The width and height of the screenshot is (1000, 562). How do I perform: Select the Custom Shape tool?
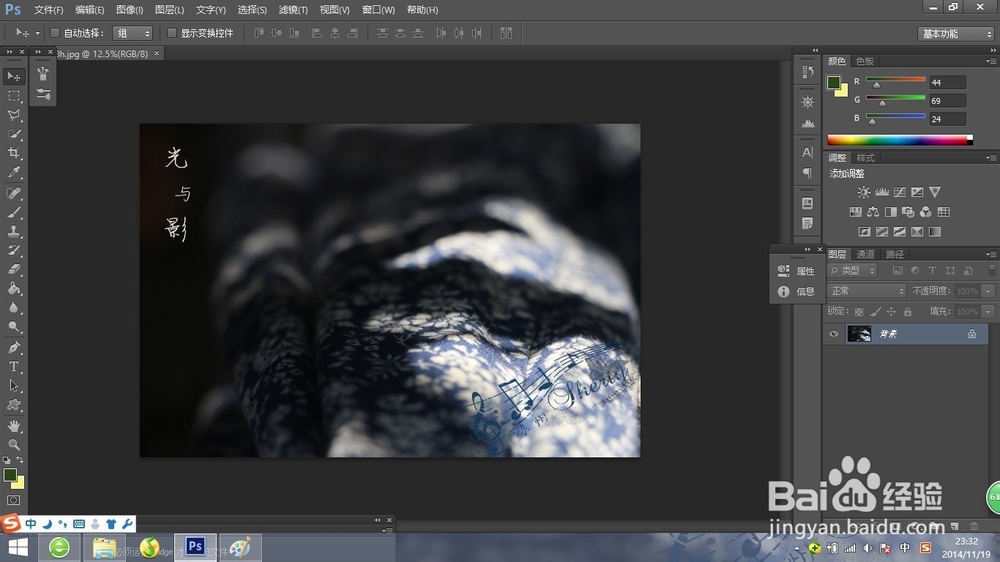coord(13,405)
